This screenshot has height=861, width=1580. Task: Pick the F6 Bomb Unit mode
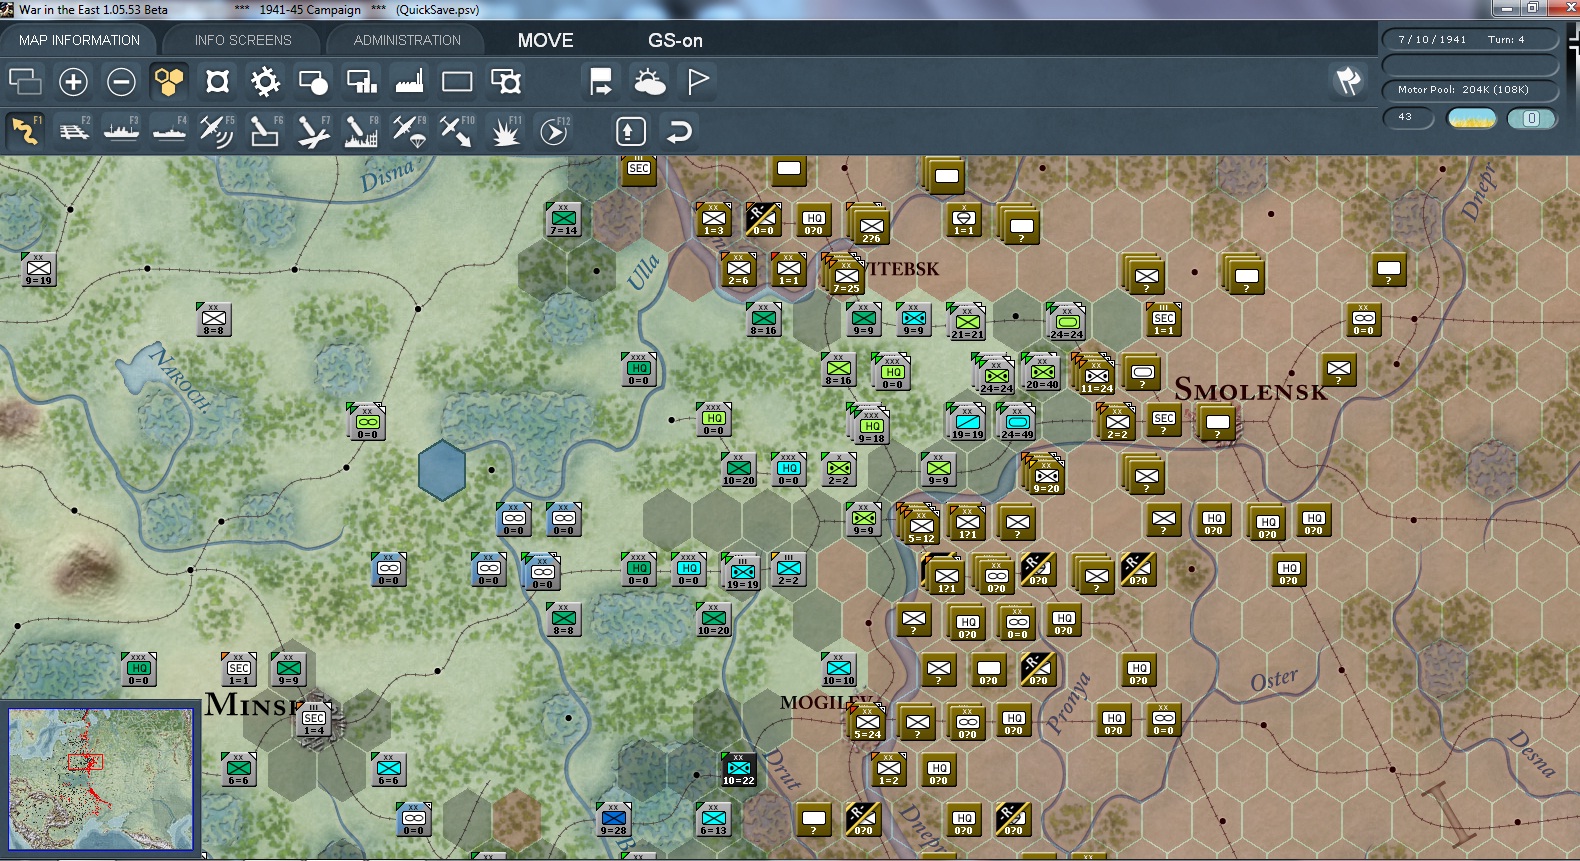(x=265, y=131)
